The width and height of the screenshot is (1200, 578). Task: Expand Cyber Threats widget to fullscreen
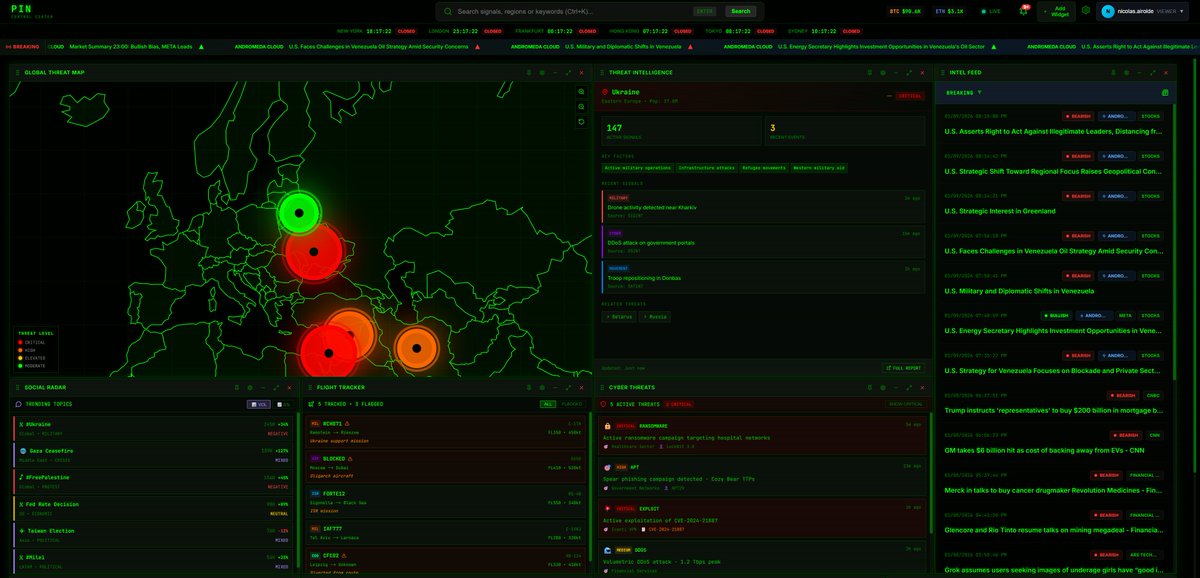(x=909, y=387)
